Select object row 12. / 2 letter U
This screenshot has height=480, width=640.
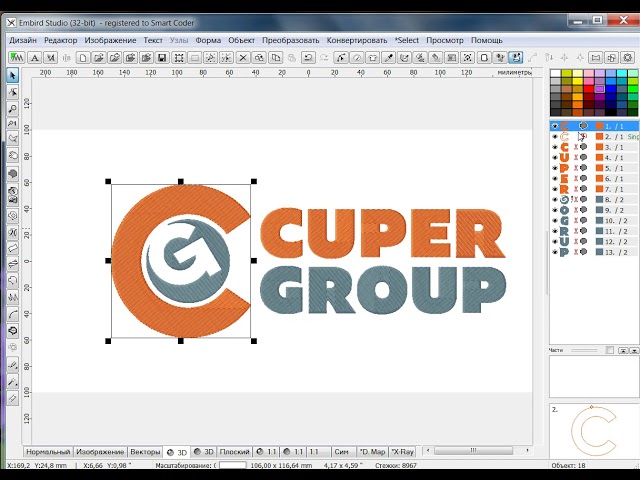click(594, 242)
